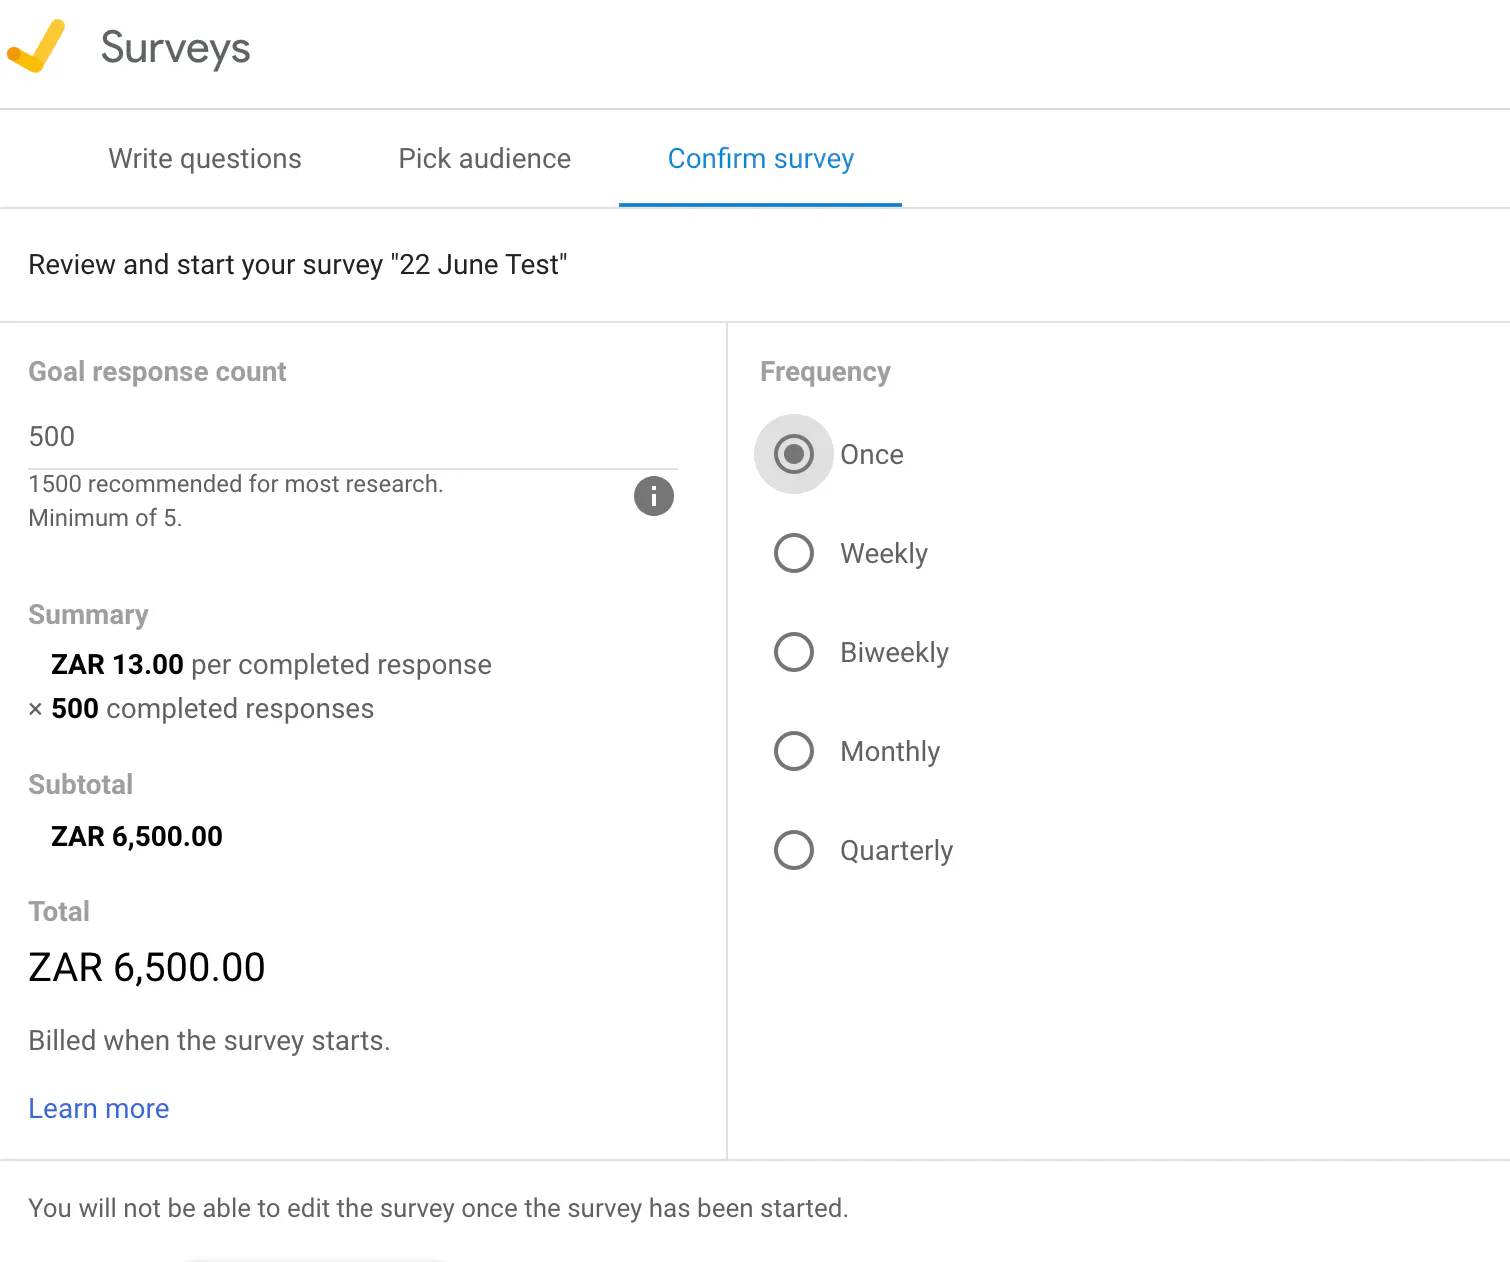Viewport: 1510px width, 1262px height.
Task: Choose the Weekly frequency option
Action: [794, 553]
